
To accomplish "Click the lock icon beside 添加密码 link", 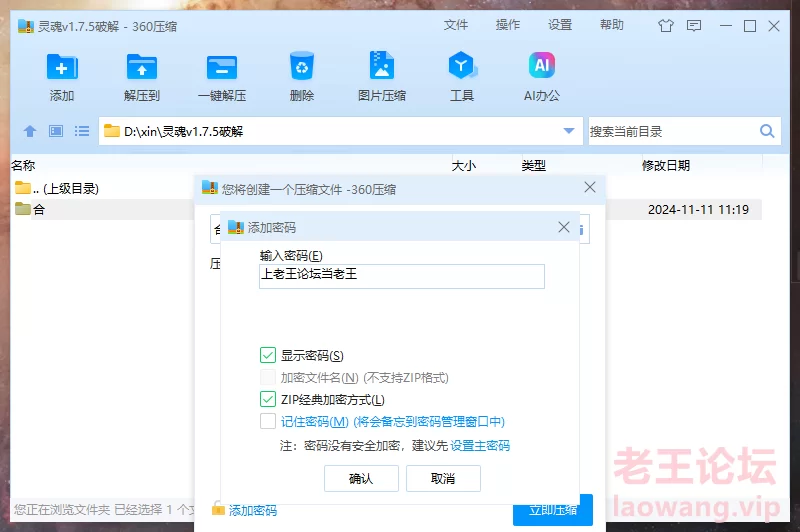I will [218, 508].
